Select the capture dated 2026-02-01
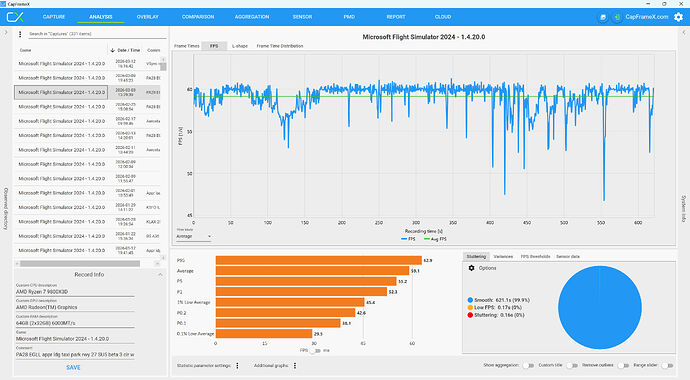Screen dimensions: 690x380 tap(88, 193)
